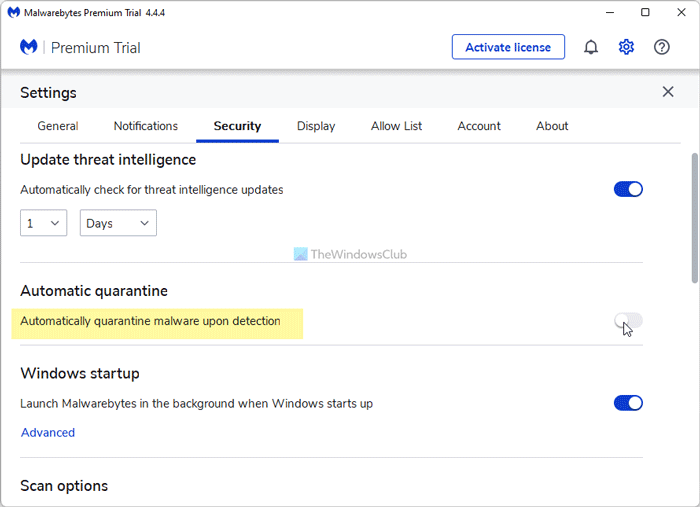700x507 pixels.
Task: Maximize the Malwarebytes window
Action: (645, 12)
